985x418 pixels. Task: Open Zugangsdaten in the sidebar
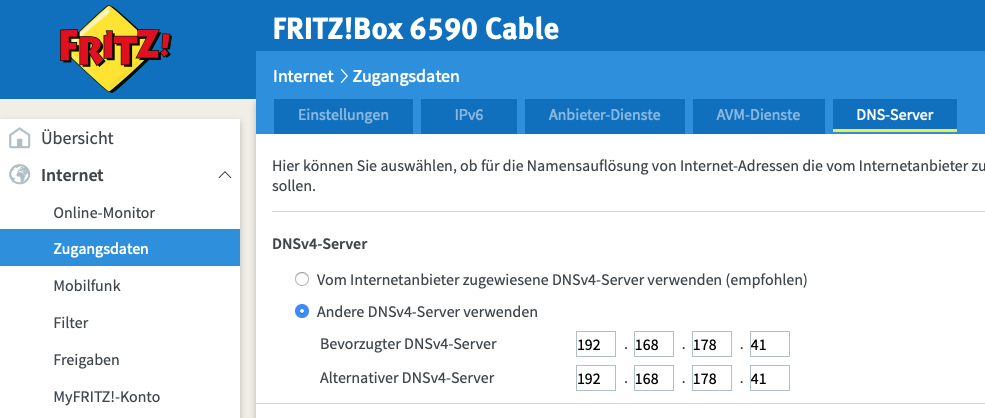click(x=94, y=248)
